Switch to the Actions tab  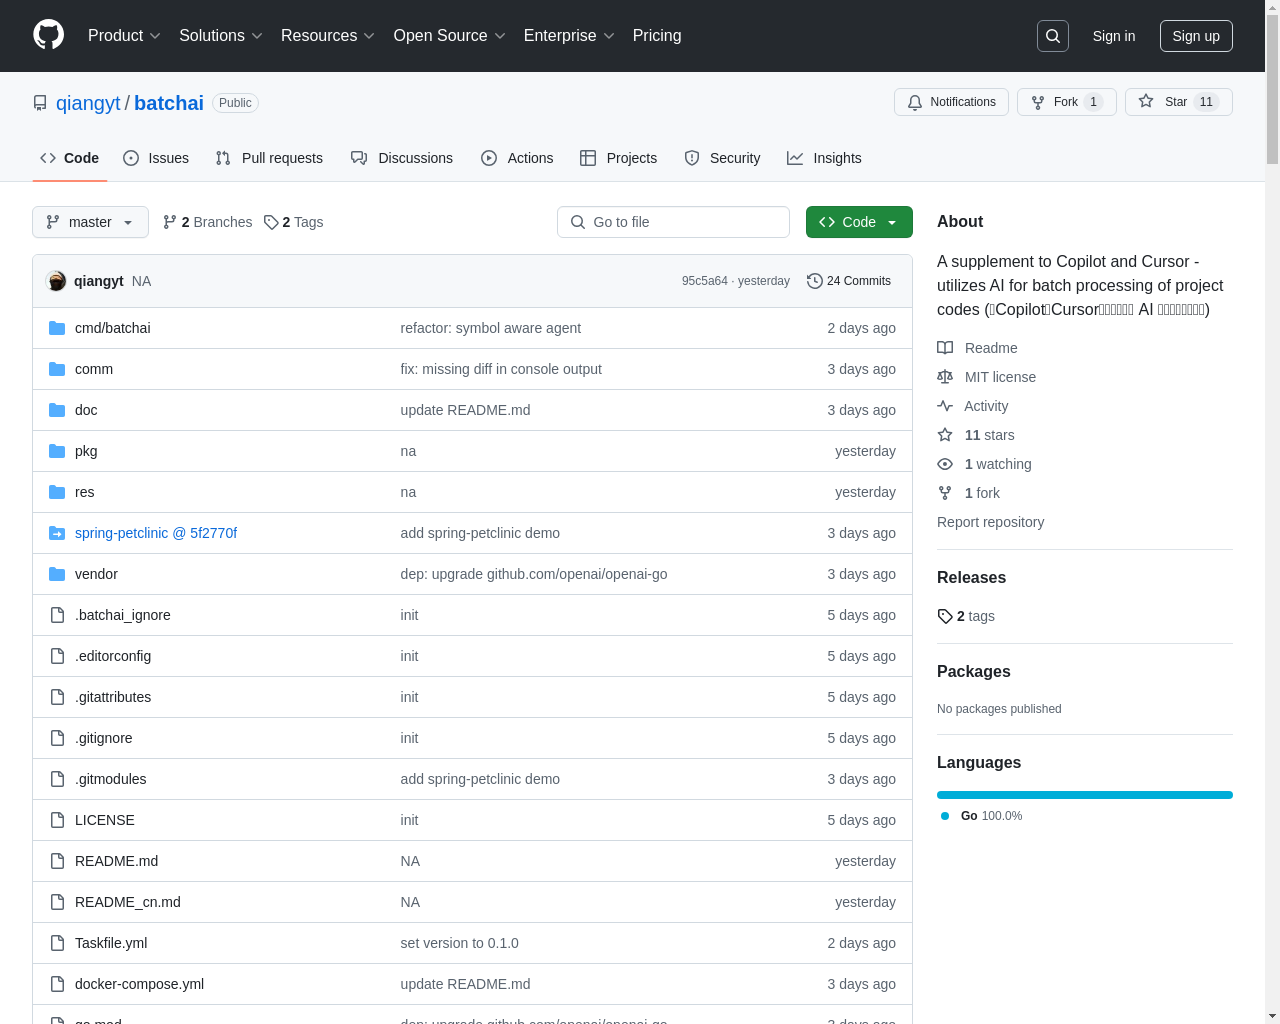(x=517, y=158)
